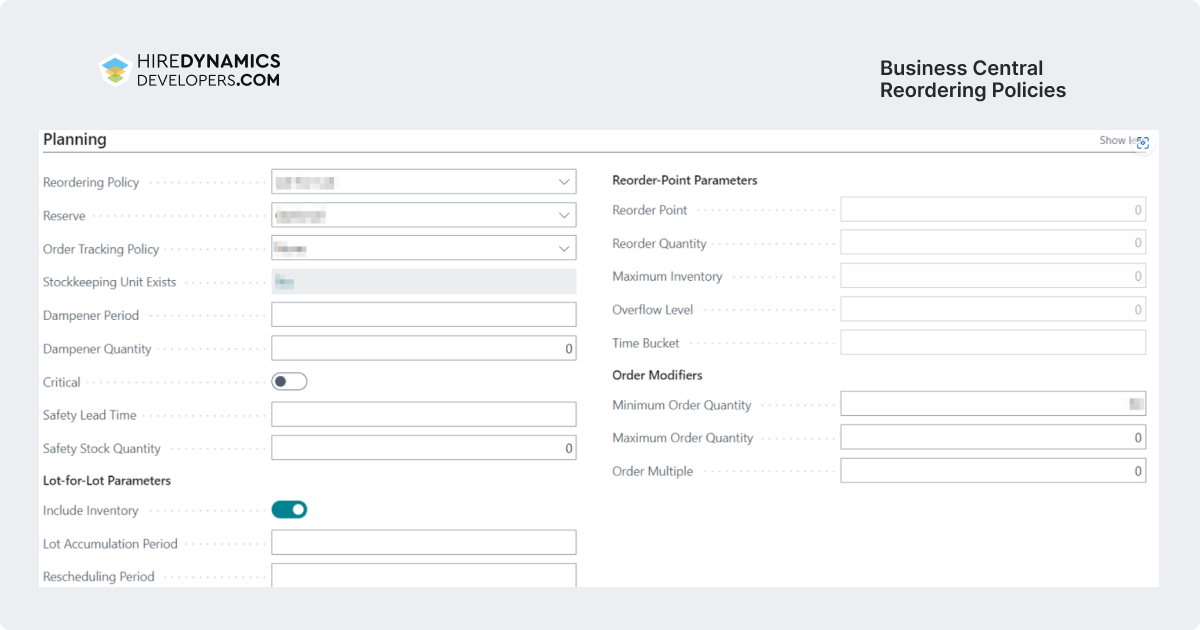1200x630 pixels.
Task: Click into the Dampener Quantity field
Action: tap(424, 348)
